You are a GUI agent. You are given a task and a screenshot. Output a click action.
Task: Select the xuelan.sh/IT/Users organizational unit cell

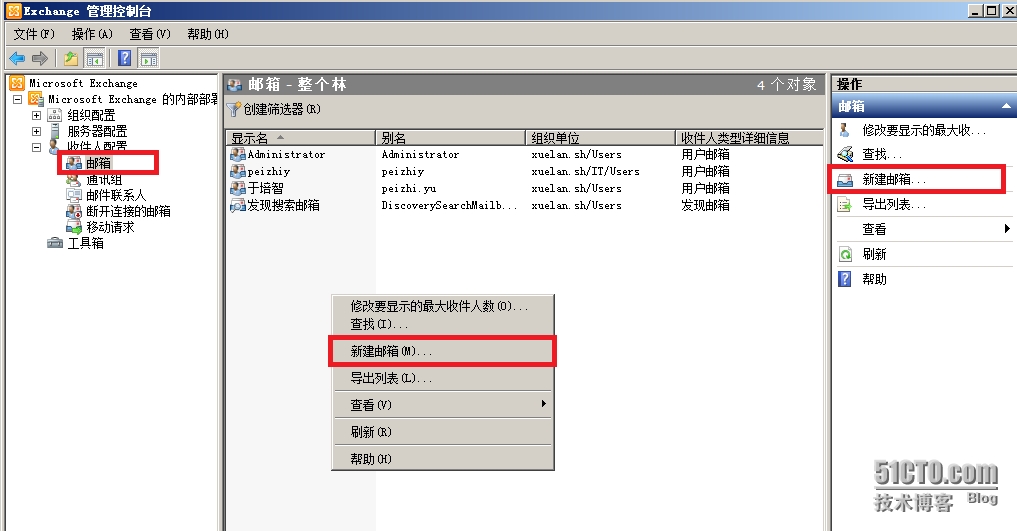pyautogui.click(x=585, y=171)
